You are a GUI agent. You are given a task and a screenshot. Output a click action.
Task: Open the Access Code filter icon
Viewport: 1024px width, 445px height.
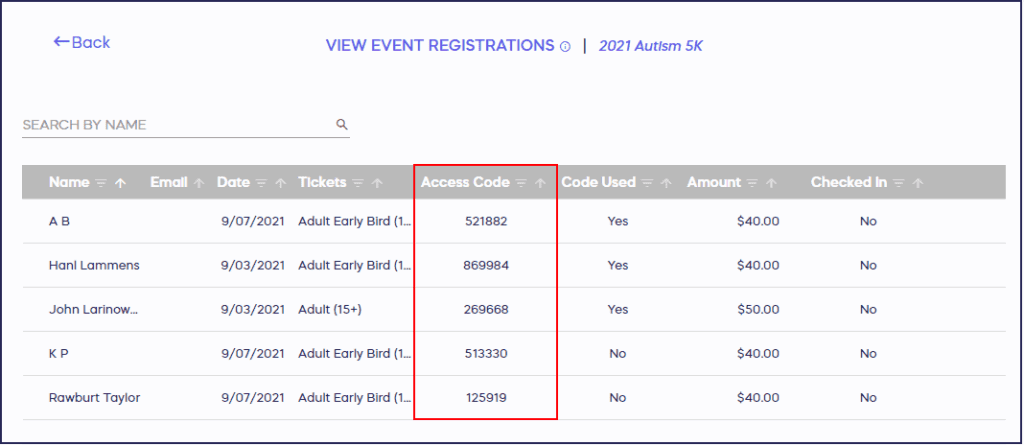coord(520,183)
